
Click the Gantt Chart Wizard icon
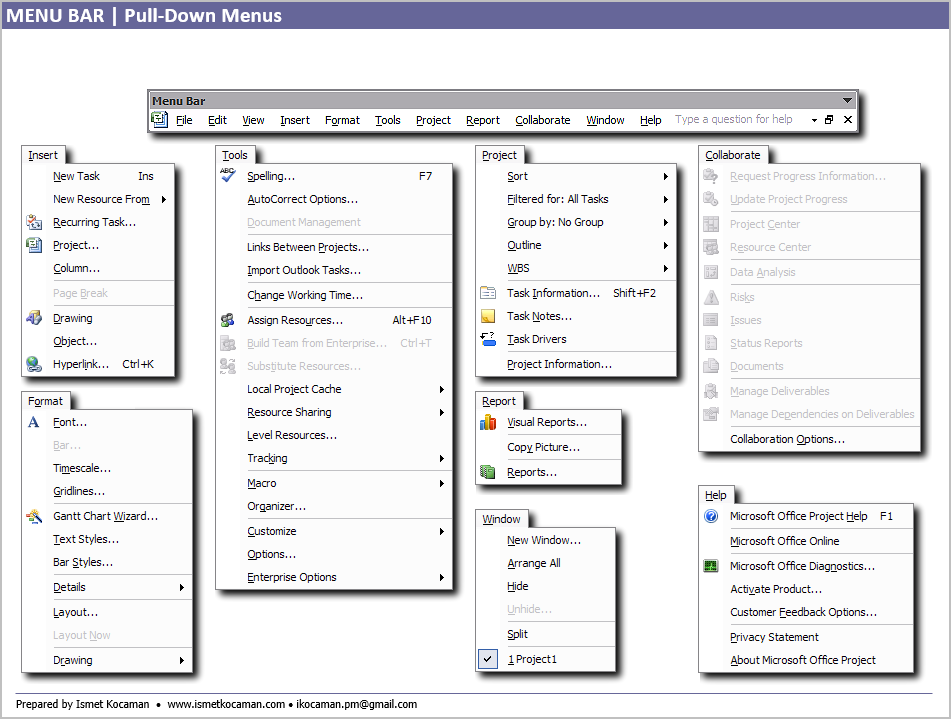point(34,517)
